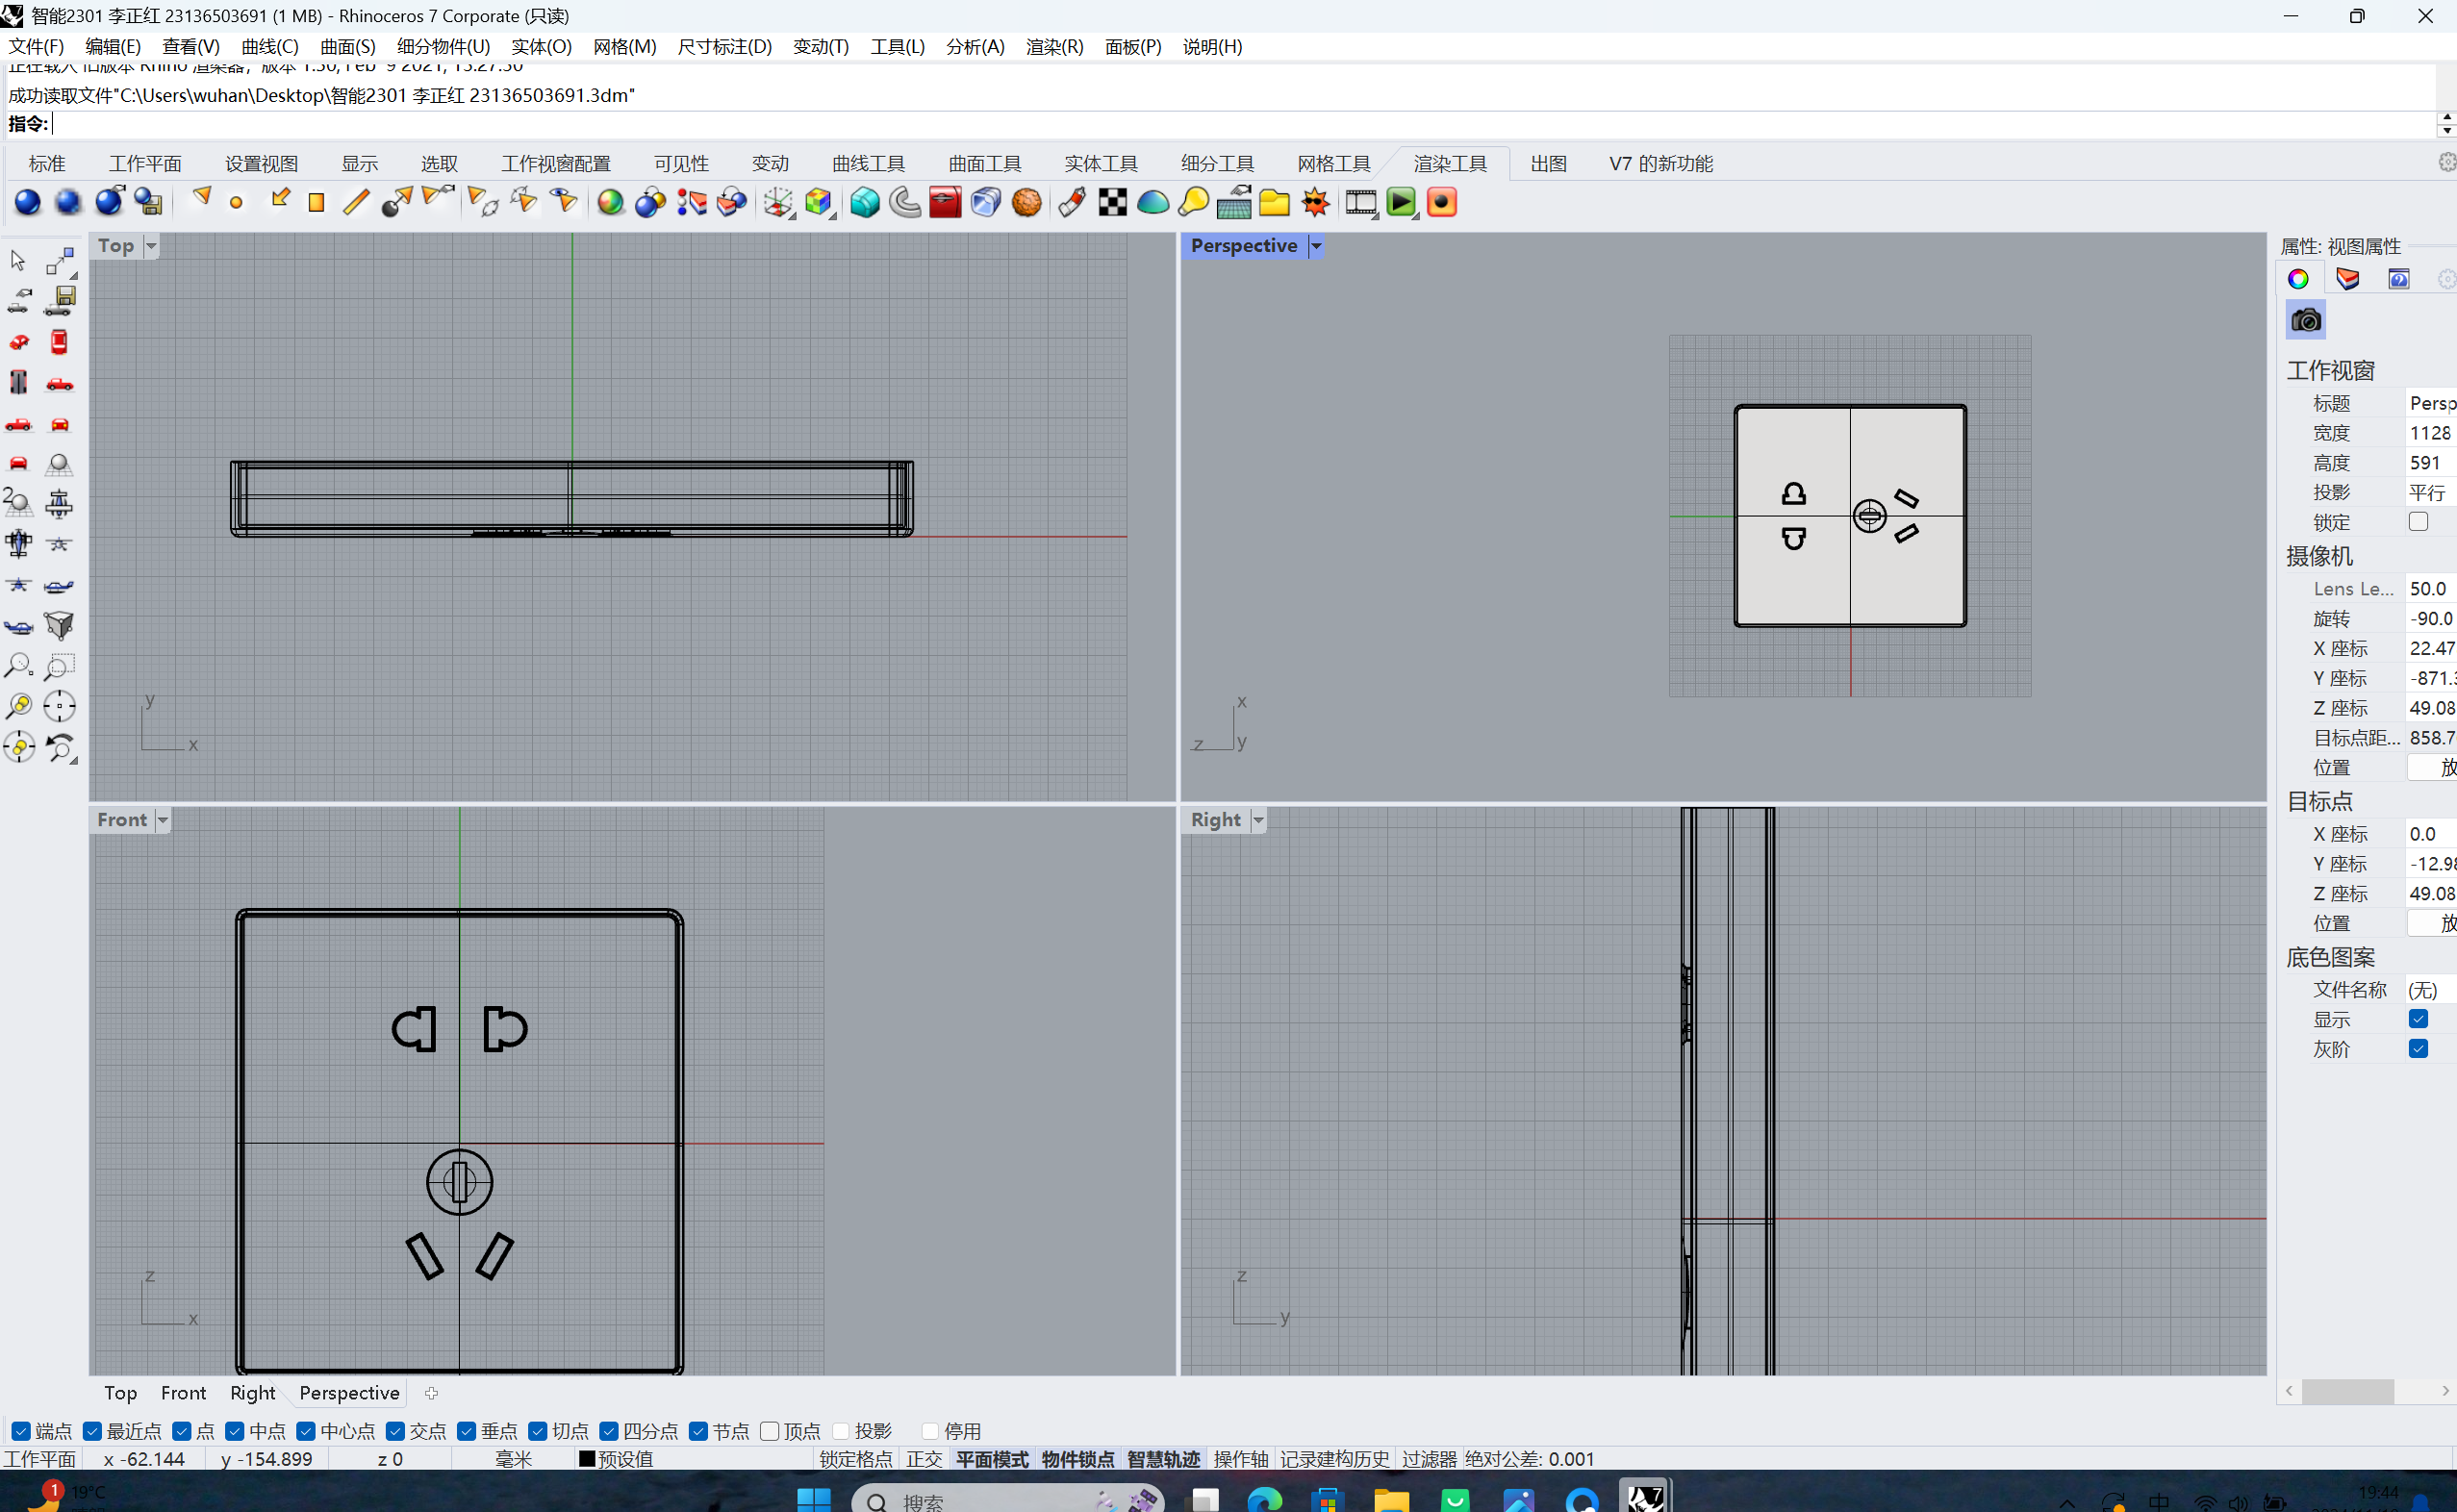Click the zoom window magnifier with dashed box
The height and width of the screenshot is (1512, 2457).
[60, 666]
